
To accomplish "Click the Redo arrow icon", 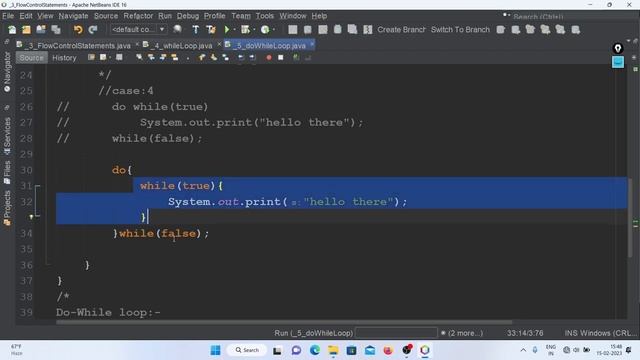I will (x=93, y=29).
